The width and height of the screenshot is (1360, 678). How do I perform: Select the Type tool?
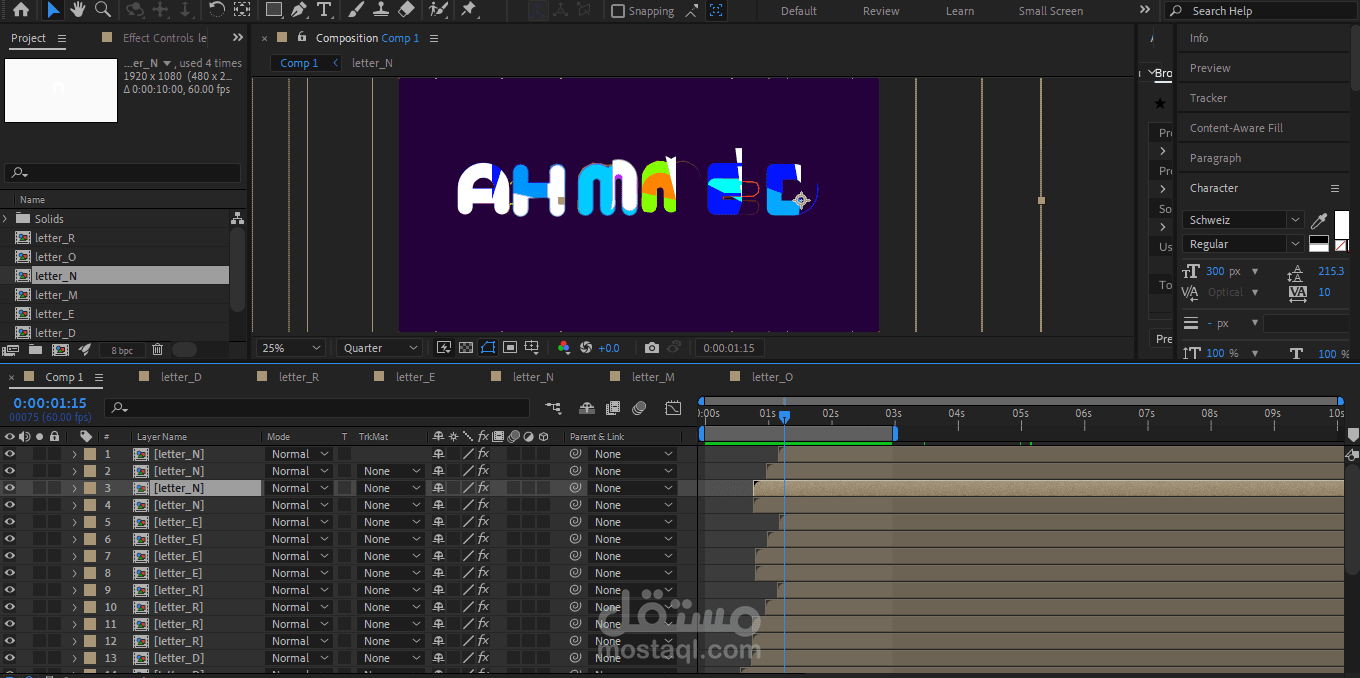coord(324,11)
